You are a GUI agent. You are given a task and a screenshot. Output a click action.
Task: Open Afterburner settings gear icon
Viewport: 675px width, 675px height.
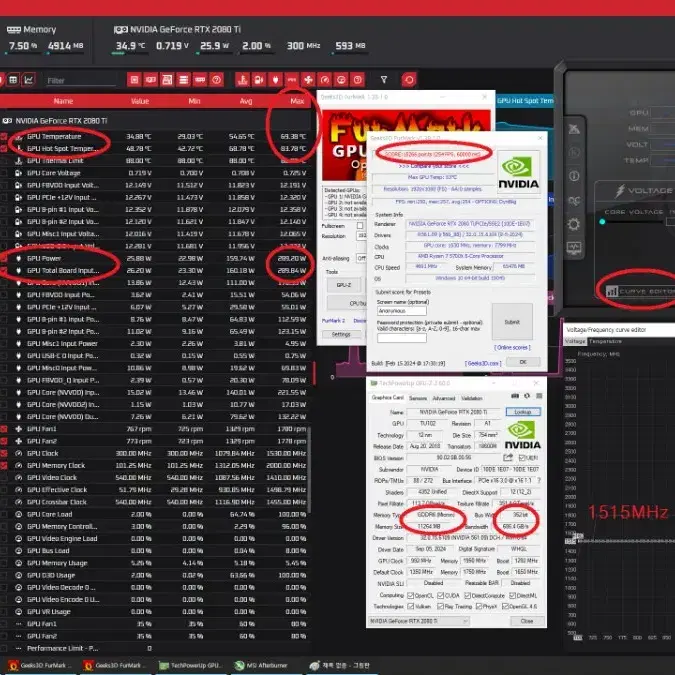tap(574, 224)
